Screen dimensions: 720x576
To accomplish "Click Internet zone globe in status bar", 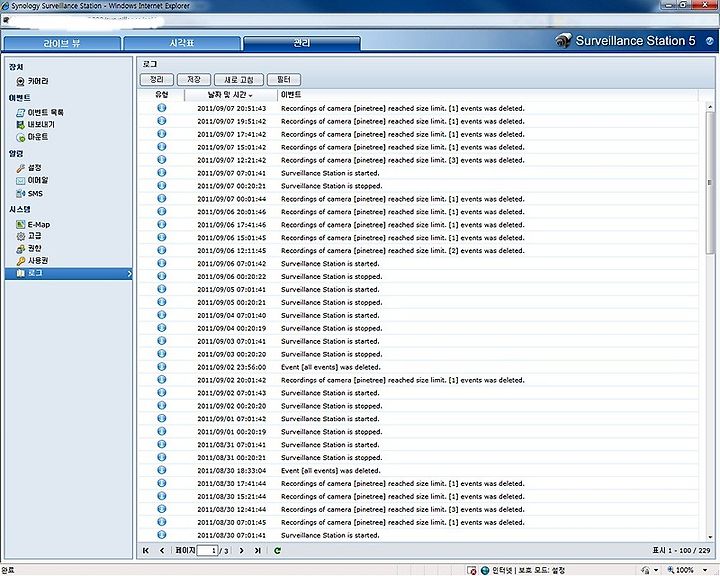I will click(x=485, y=570).
